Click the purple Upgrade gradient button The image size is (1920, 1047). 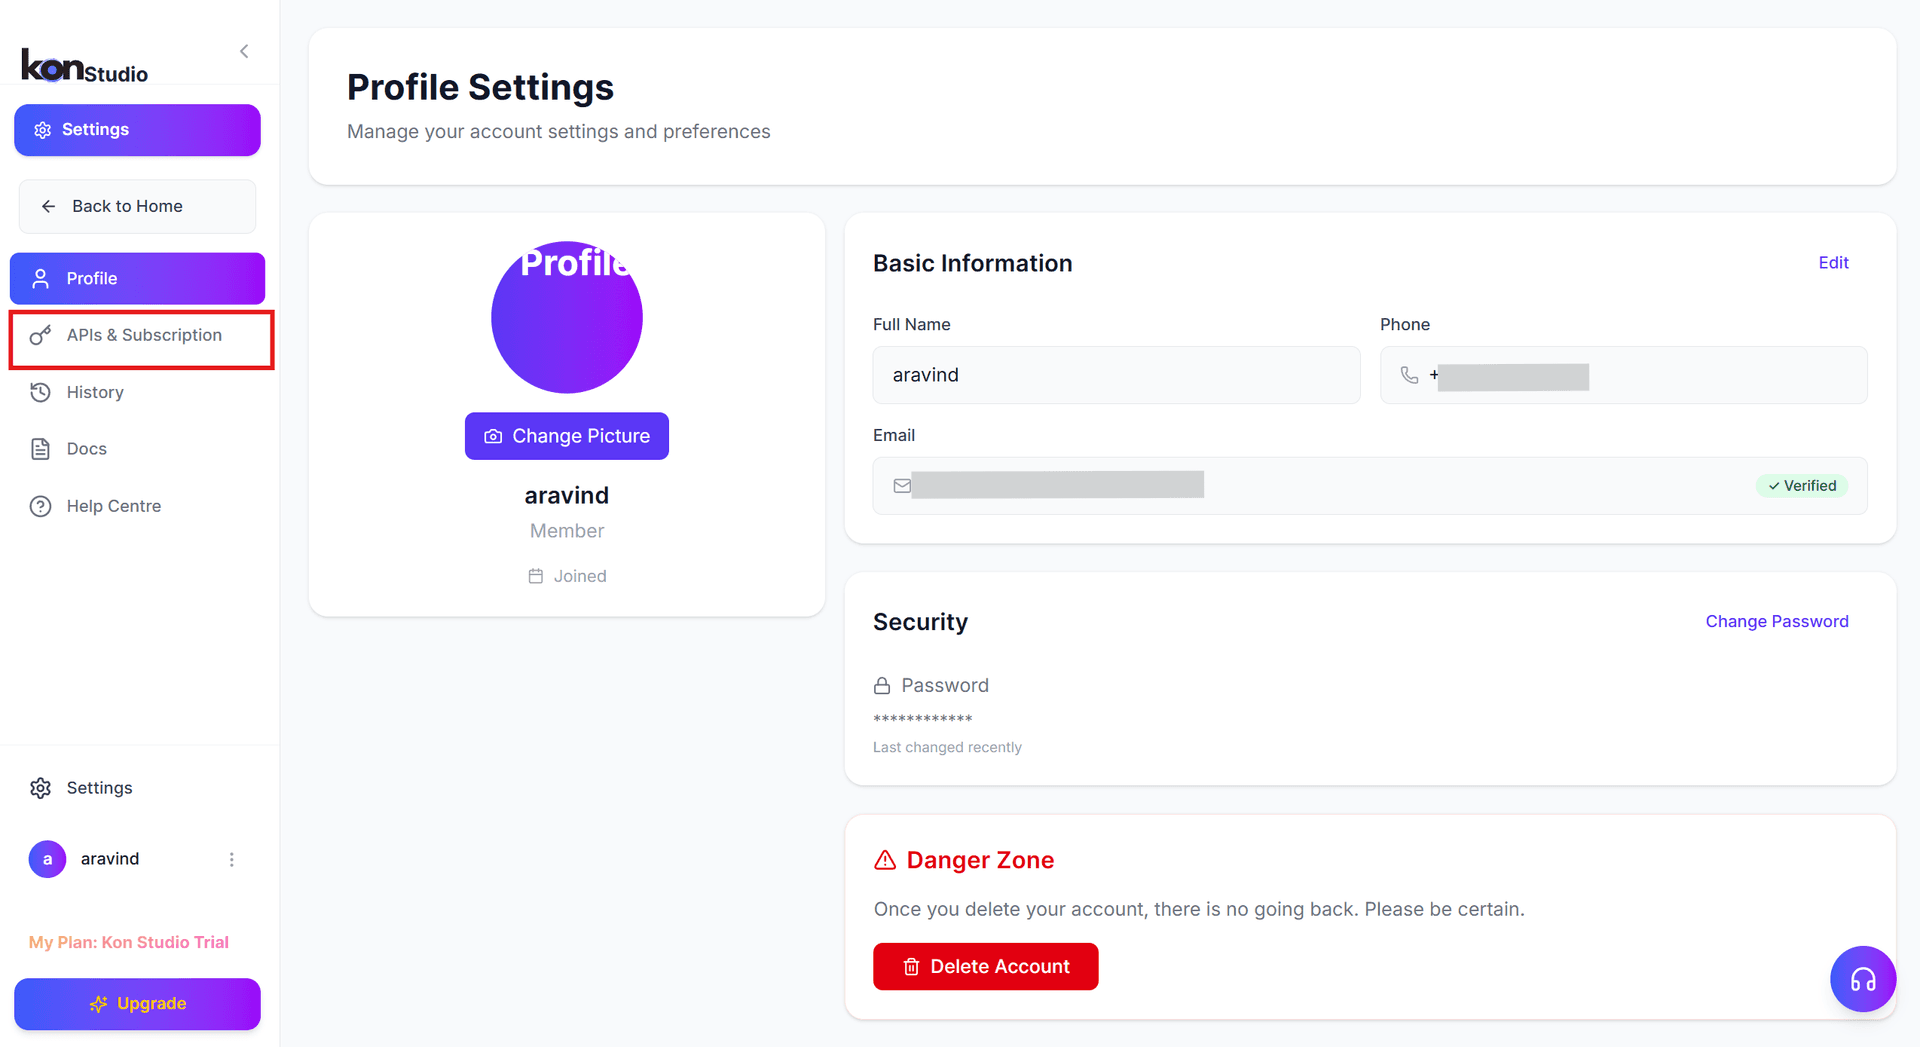coord(137,1003)
